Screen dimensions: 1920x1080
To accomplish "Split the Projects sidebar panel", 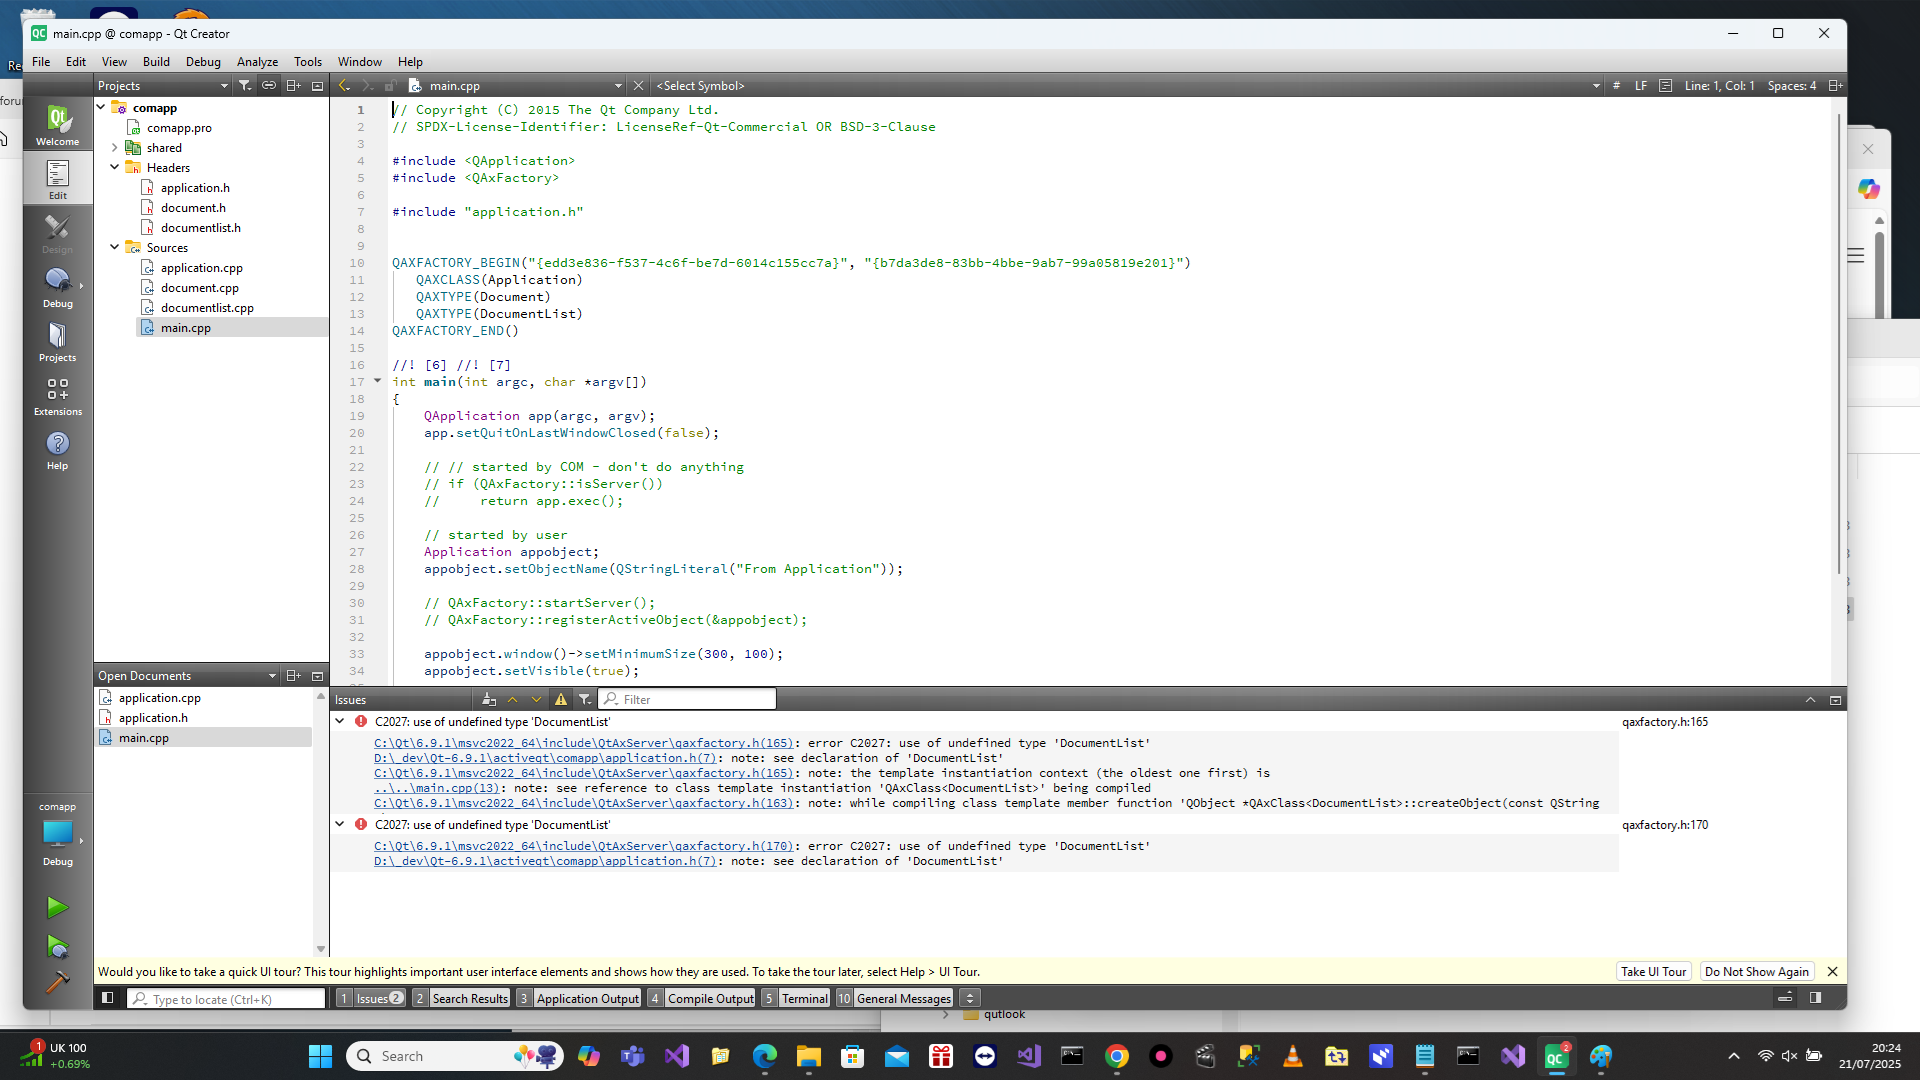I will point(293,86).
